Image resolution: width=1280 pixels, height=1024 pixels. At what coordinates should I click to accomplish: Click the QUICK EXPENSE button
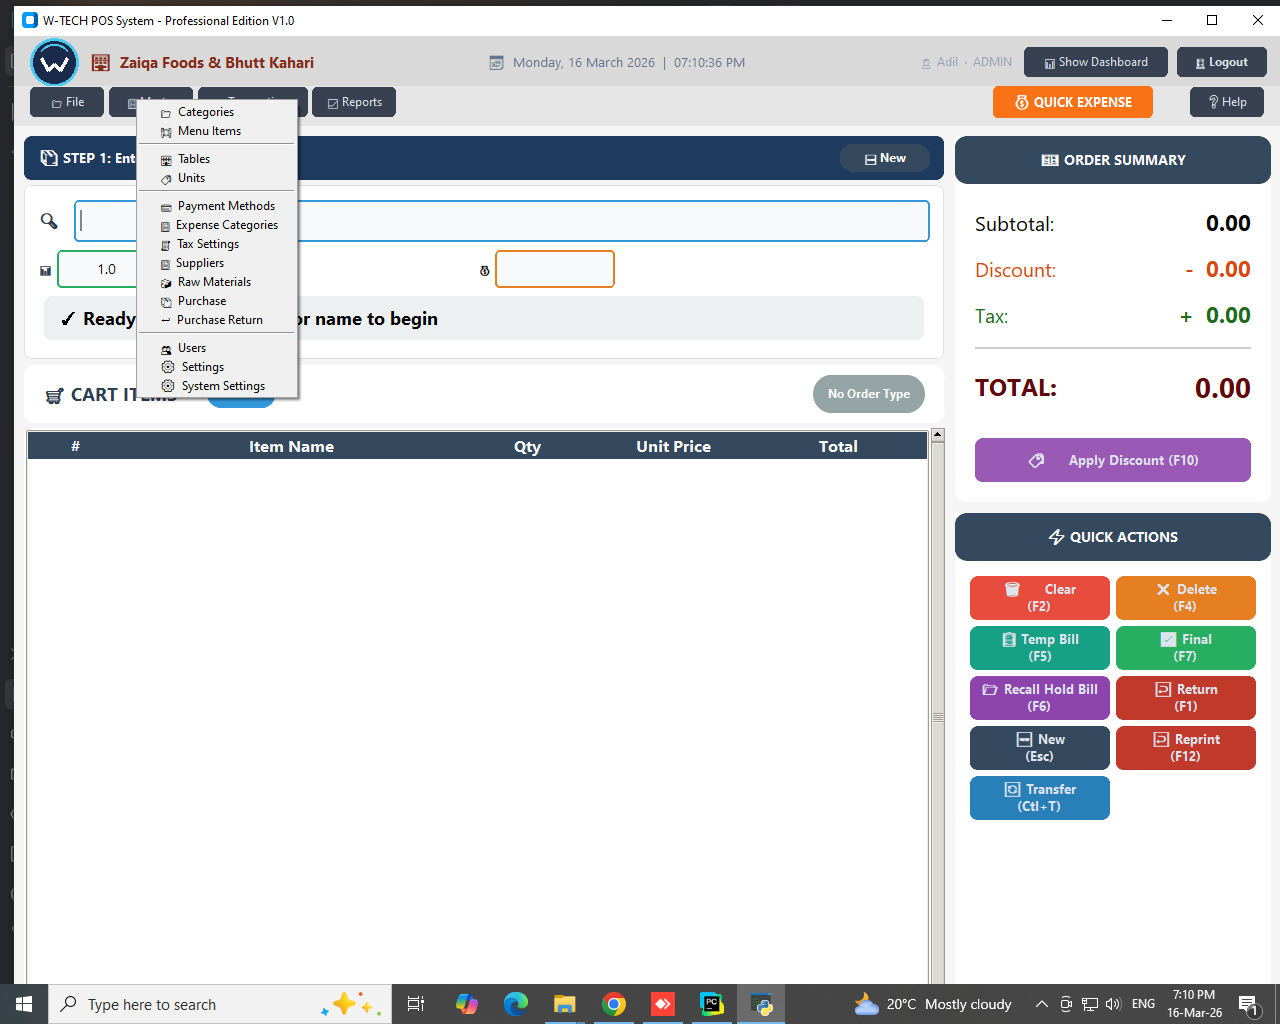[x=1073, y=102]
